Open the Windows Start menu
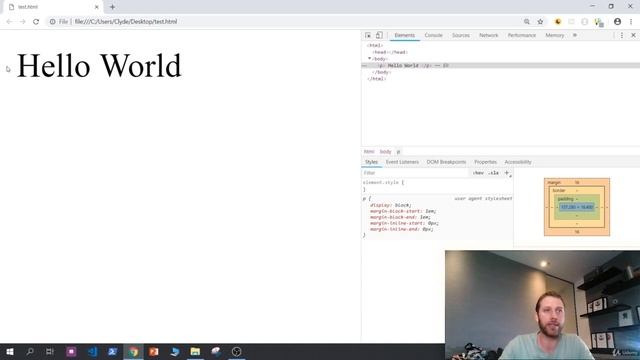Image resolution: width=640 pixels, height=360 pixels. [10, 351]
